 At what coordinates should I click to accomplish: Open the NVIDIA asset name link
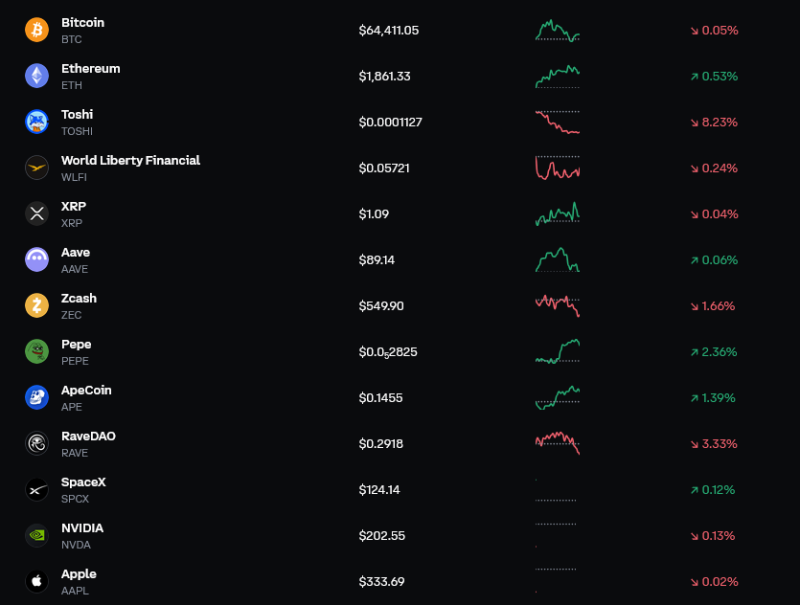tap(82, 528)
